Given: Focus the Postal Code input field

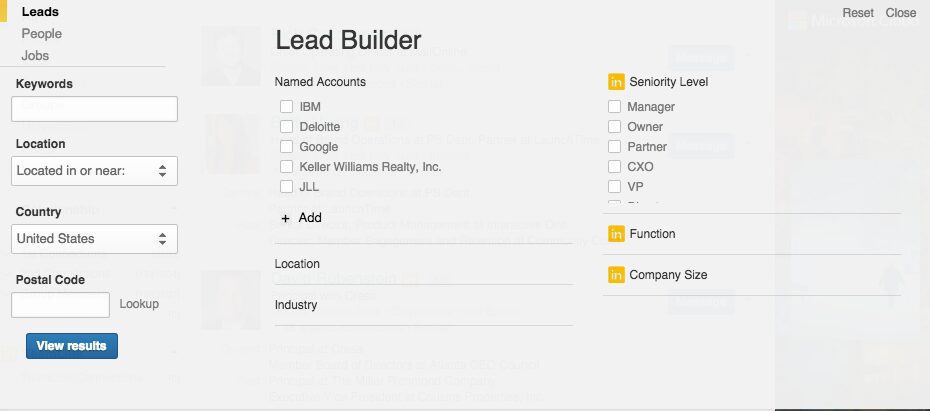Looking at the screenshot, I should (x=60, y=305).
